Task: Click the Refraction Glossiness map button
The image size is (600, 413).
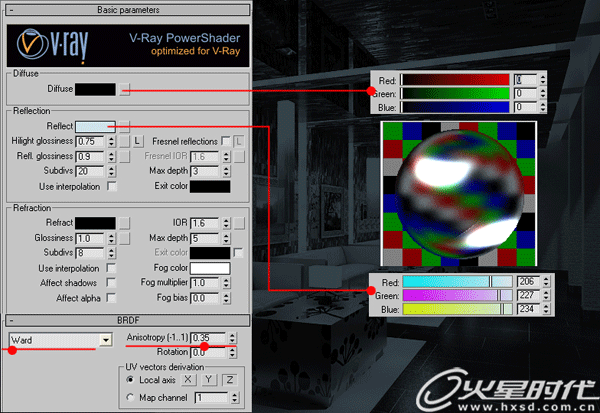Action: coord(124,238)
